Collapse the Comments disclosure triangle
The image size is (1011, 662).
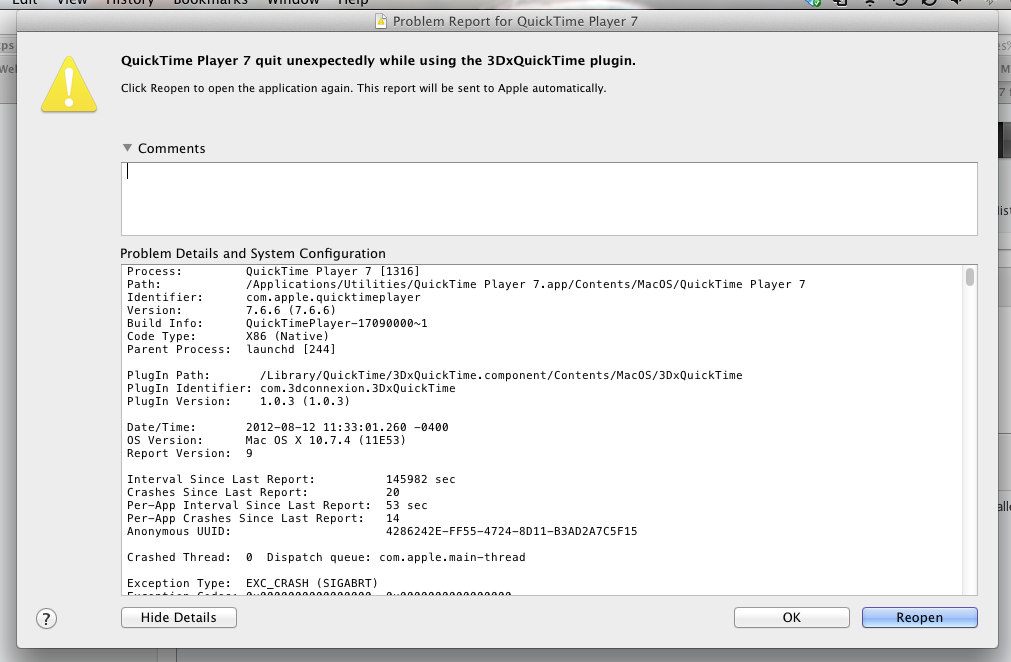point(127,148)
